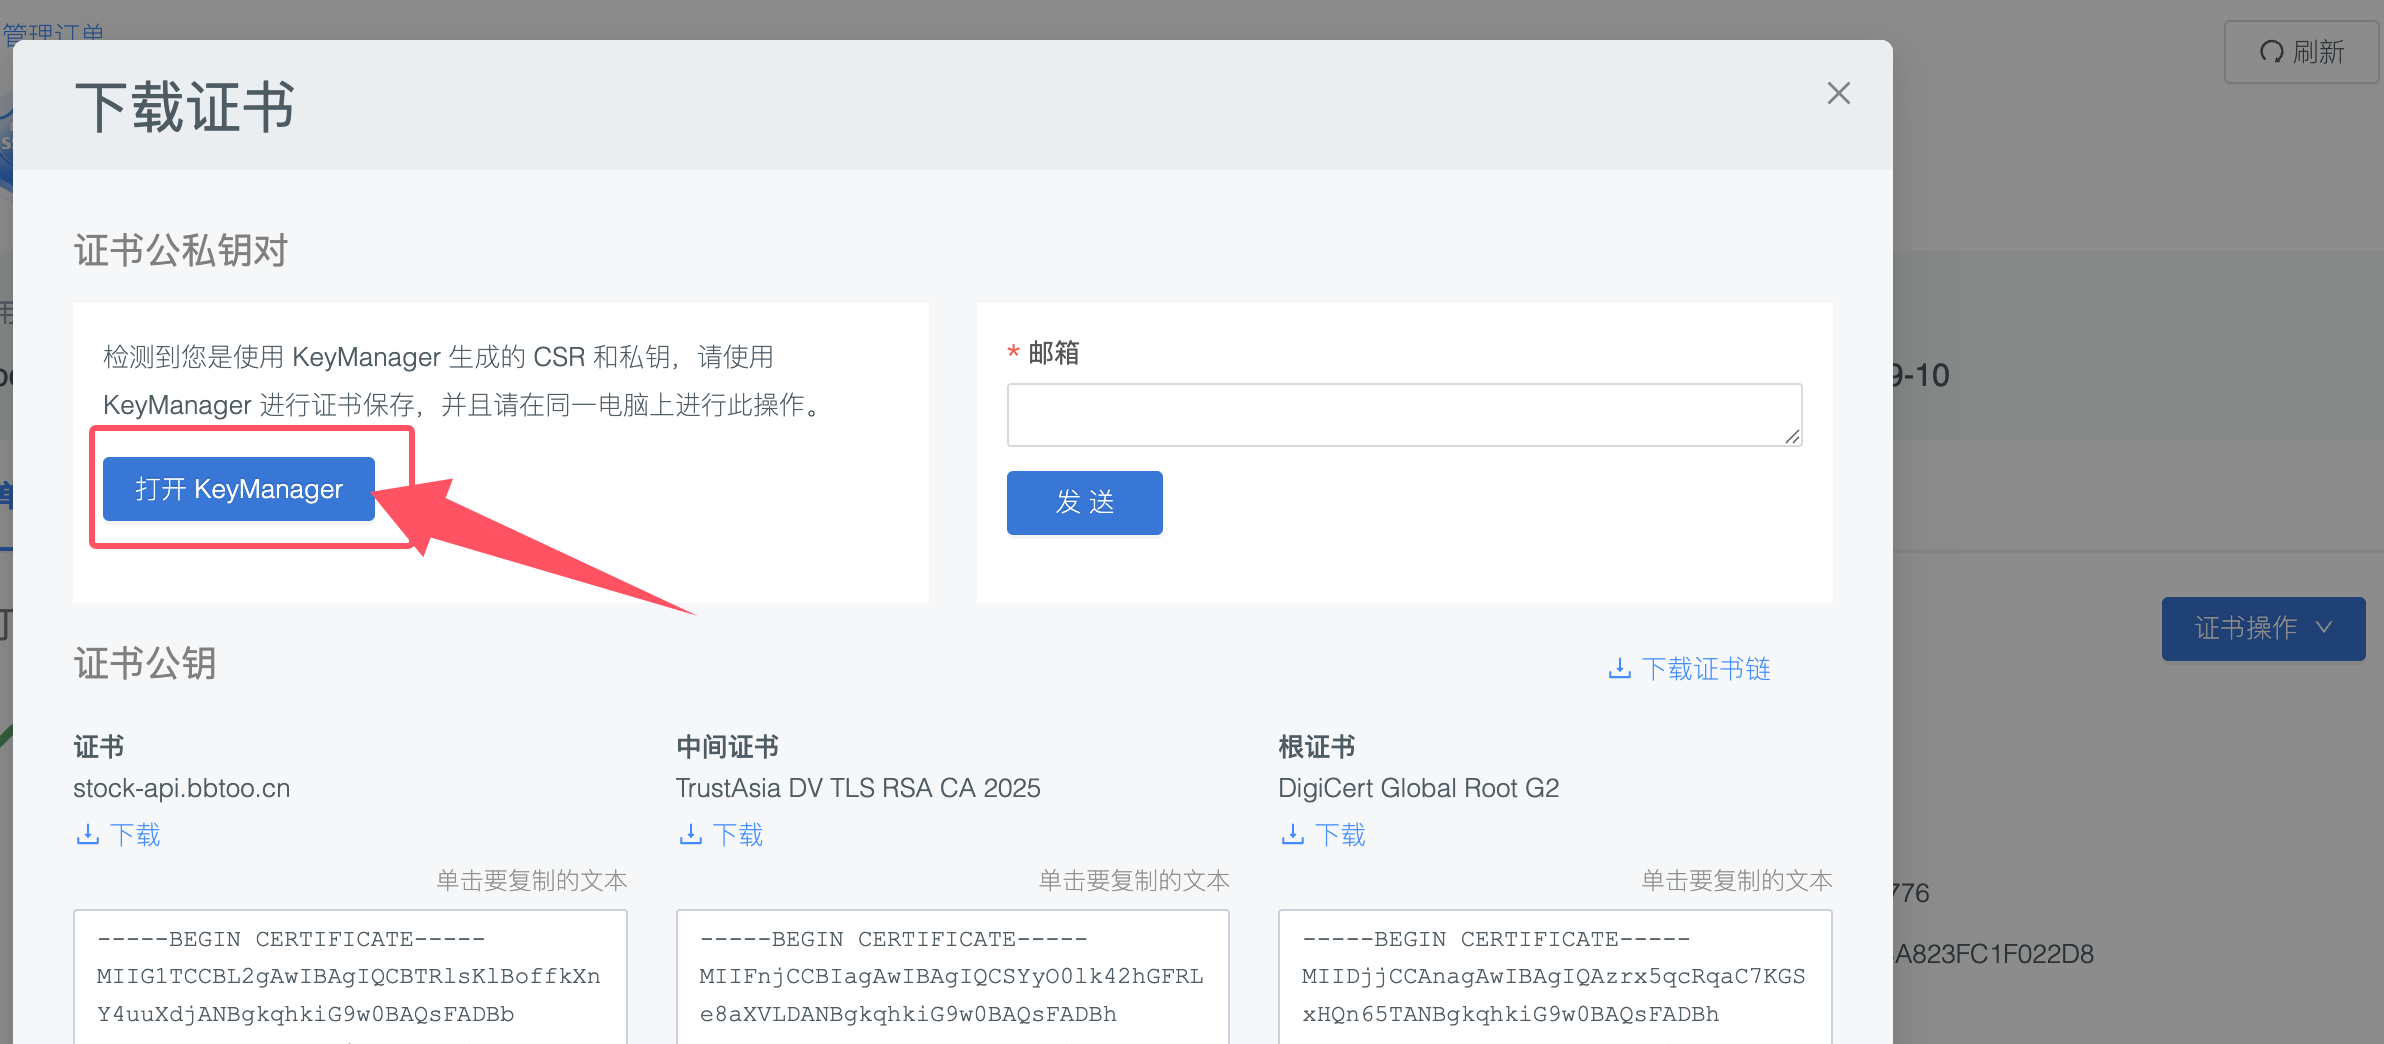
Task: Click download icon under TrustAsia DV TLS RSA
Action: (690, 834)
